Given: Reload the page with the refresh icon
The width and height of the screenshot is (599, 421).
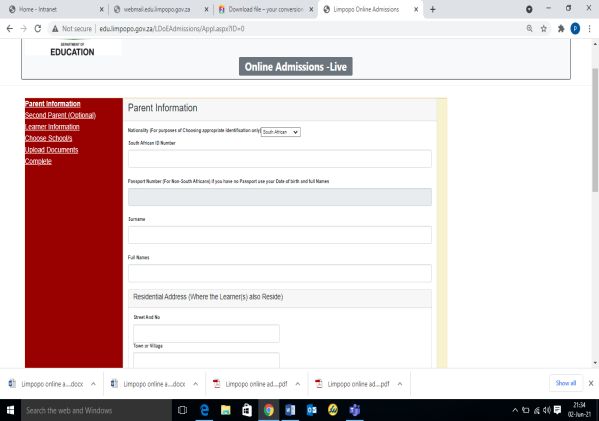Looking at the screenshot, I should click(37, 29).
